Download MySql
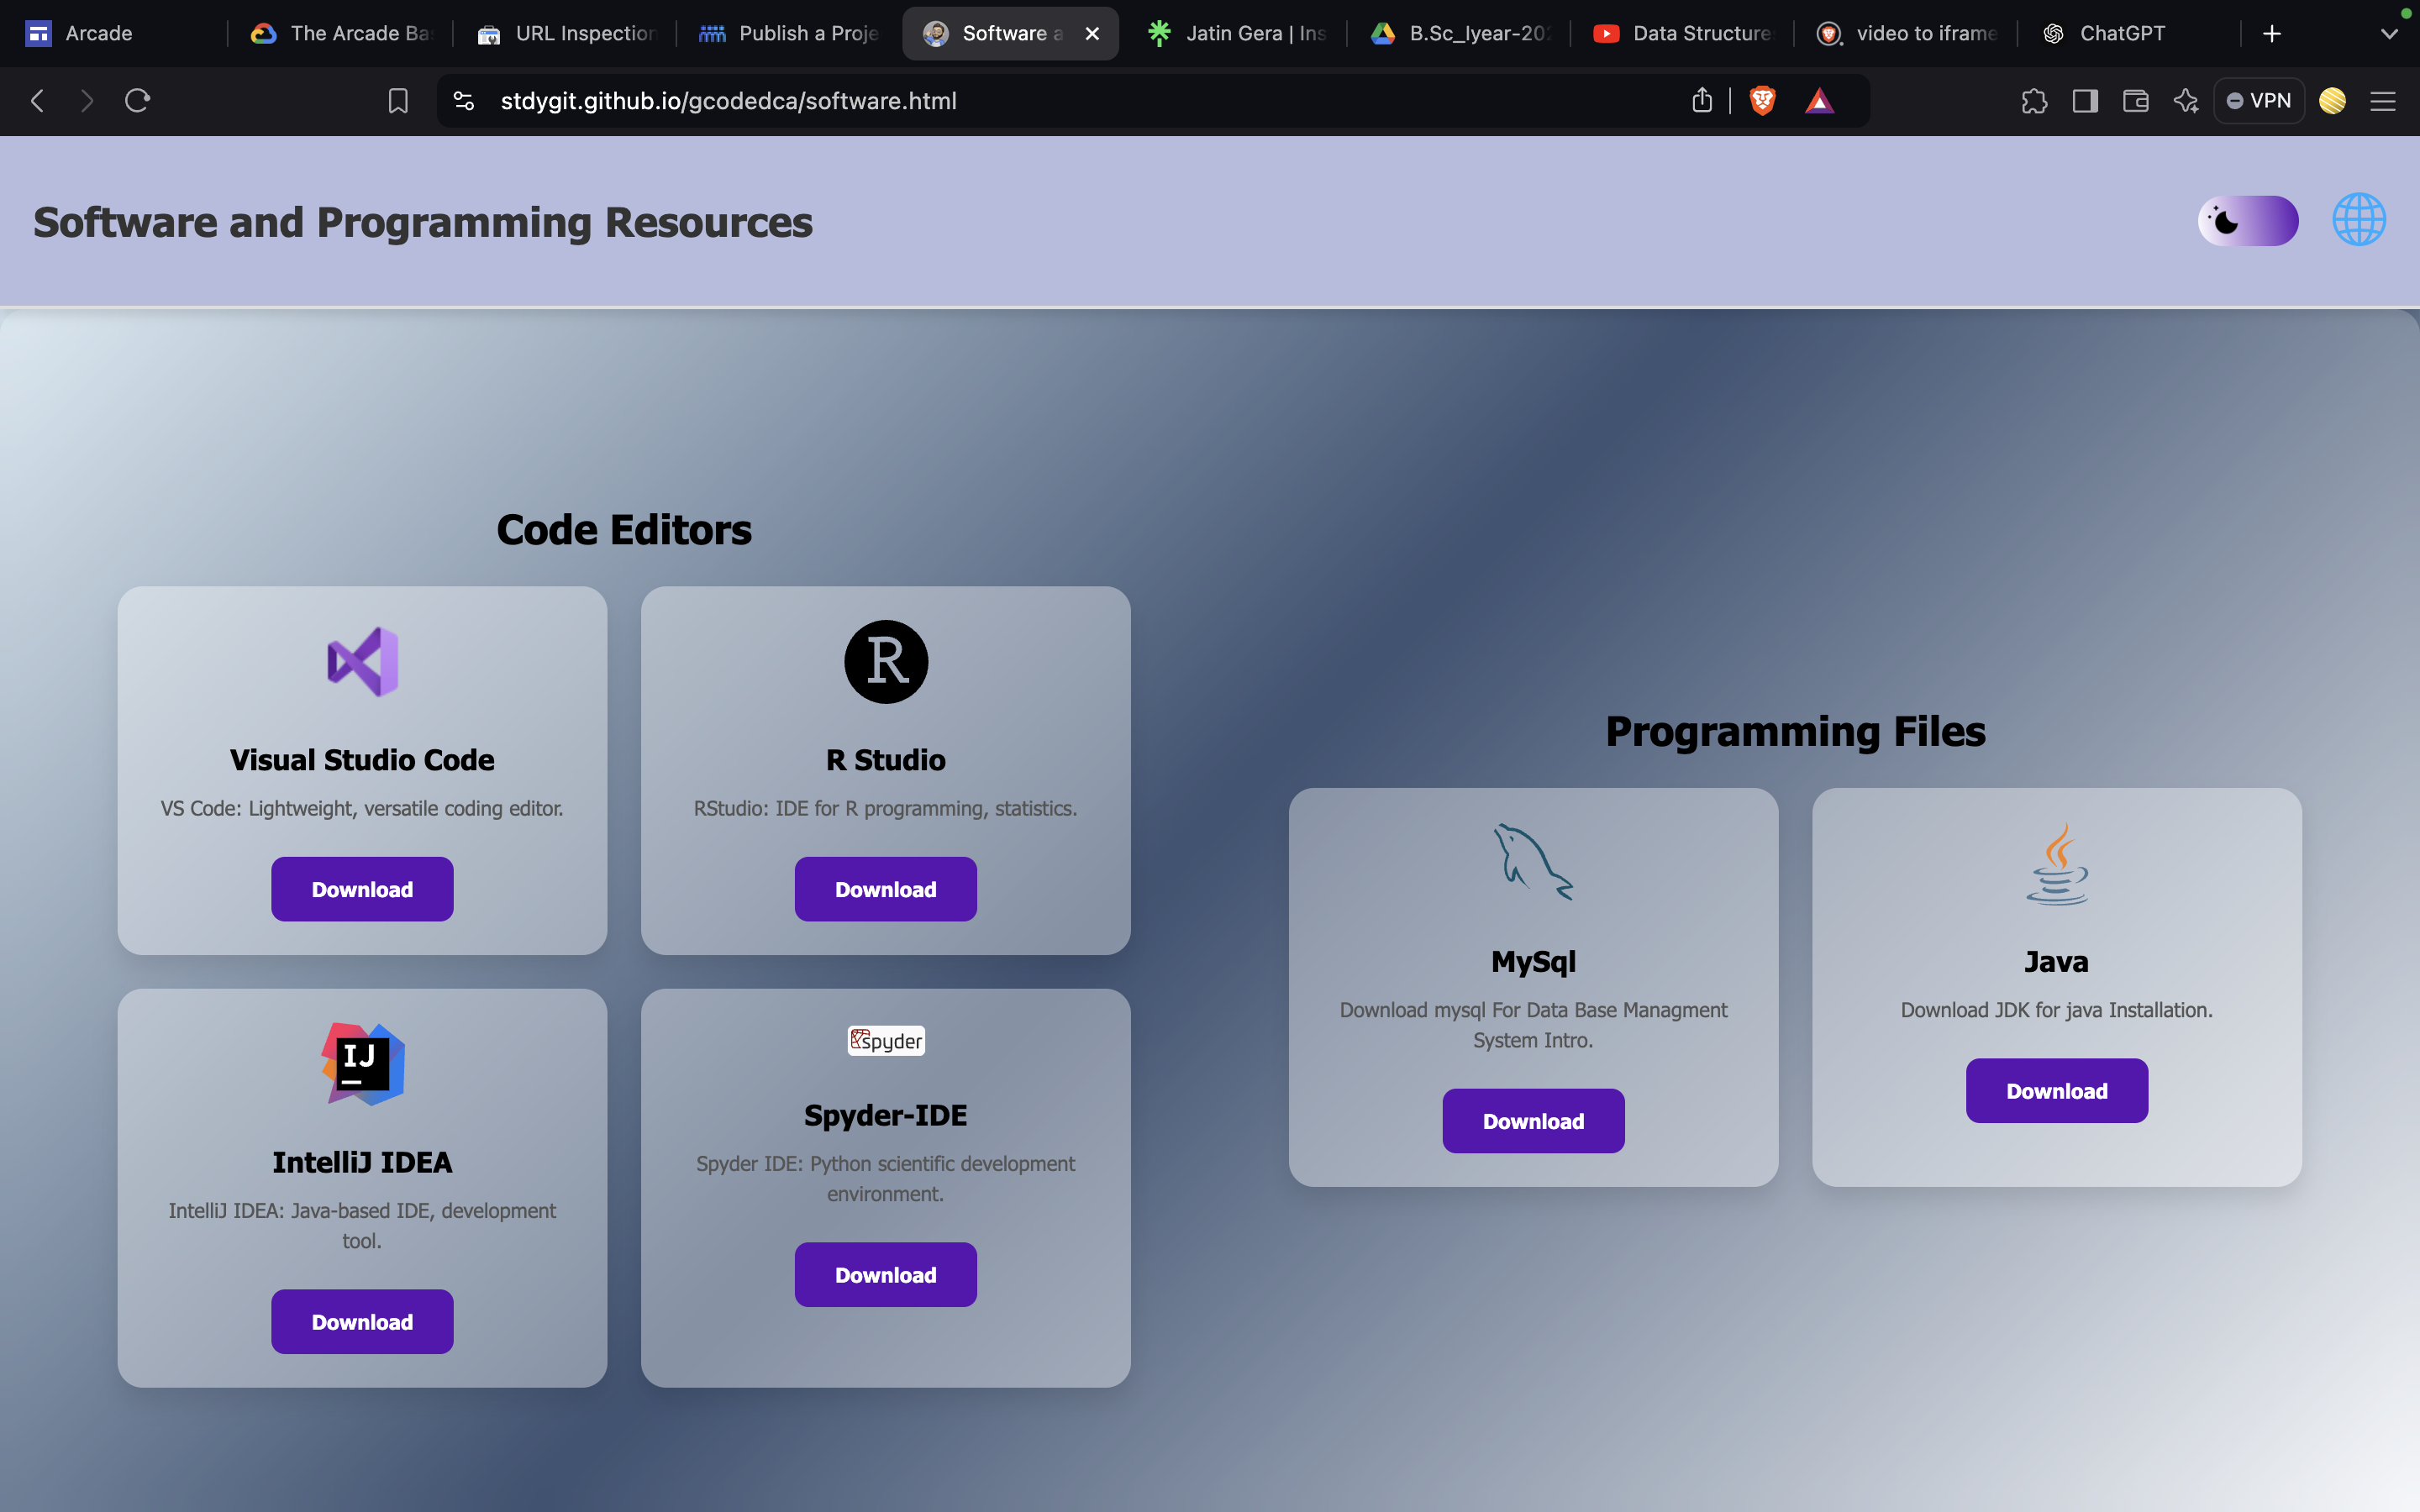Screen dimensions: 2420x1512 point(1533,1121)
